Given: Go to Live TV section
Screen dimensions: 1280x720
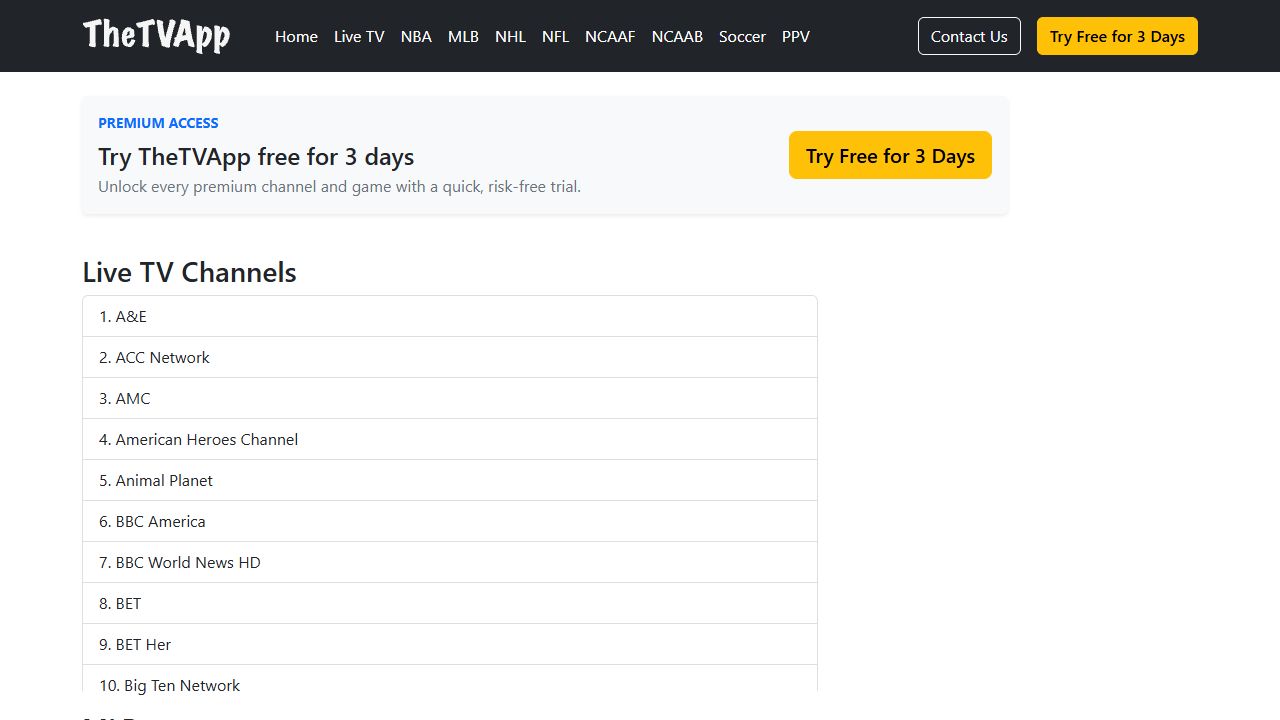Looking at the screenshot, I should 359,36.
